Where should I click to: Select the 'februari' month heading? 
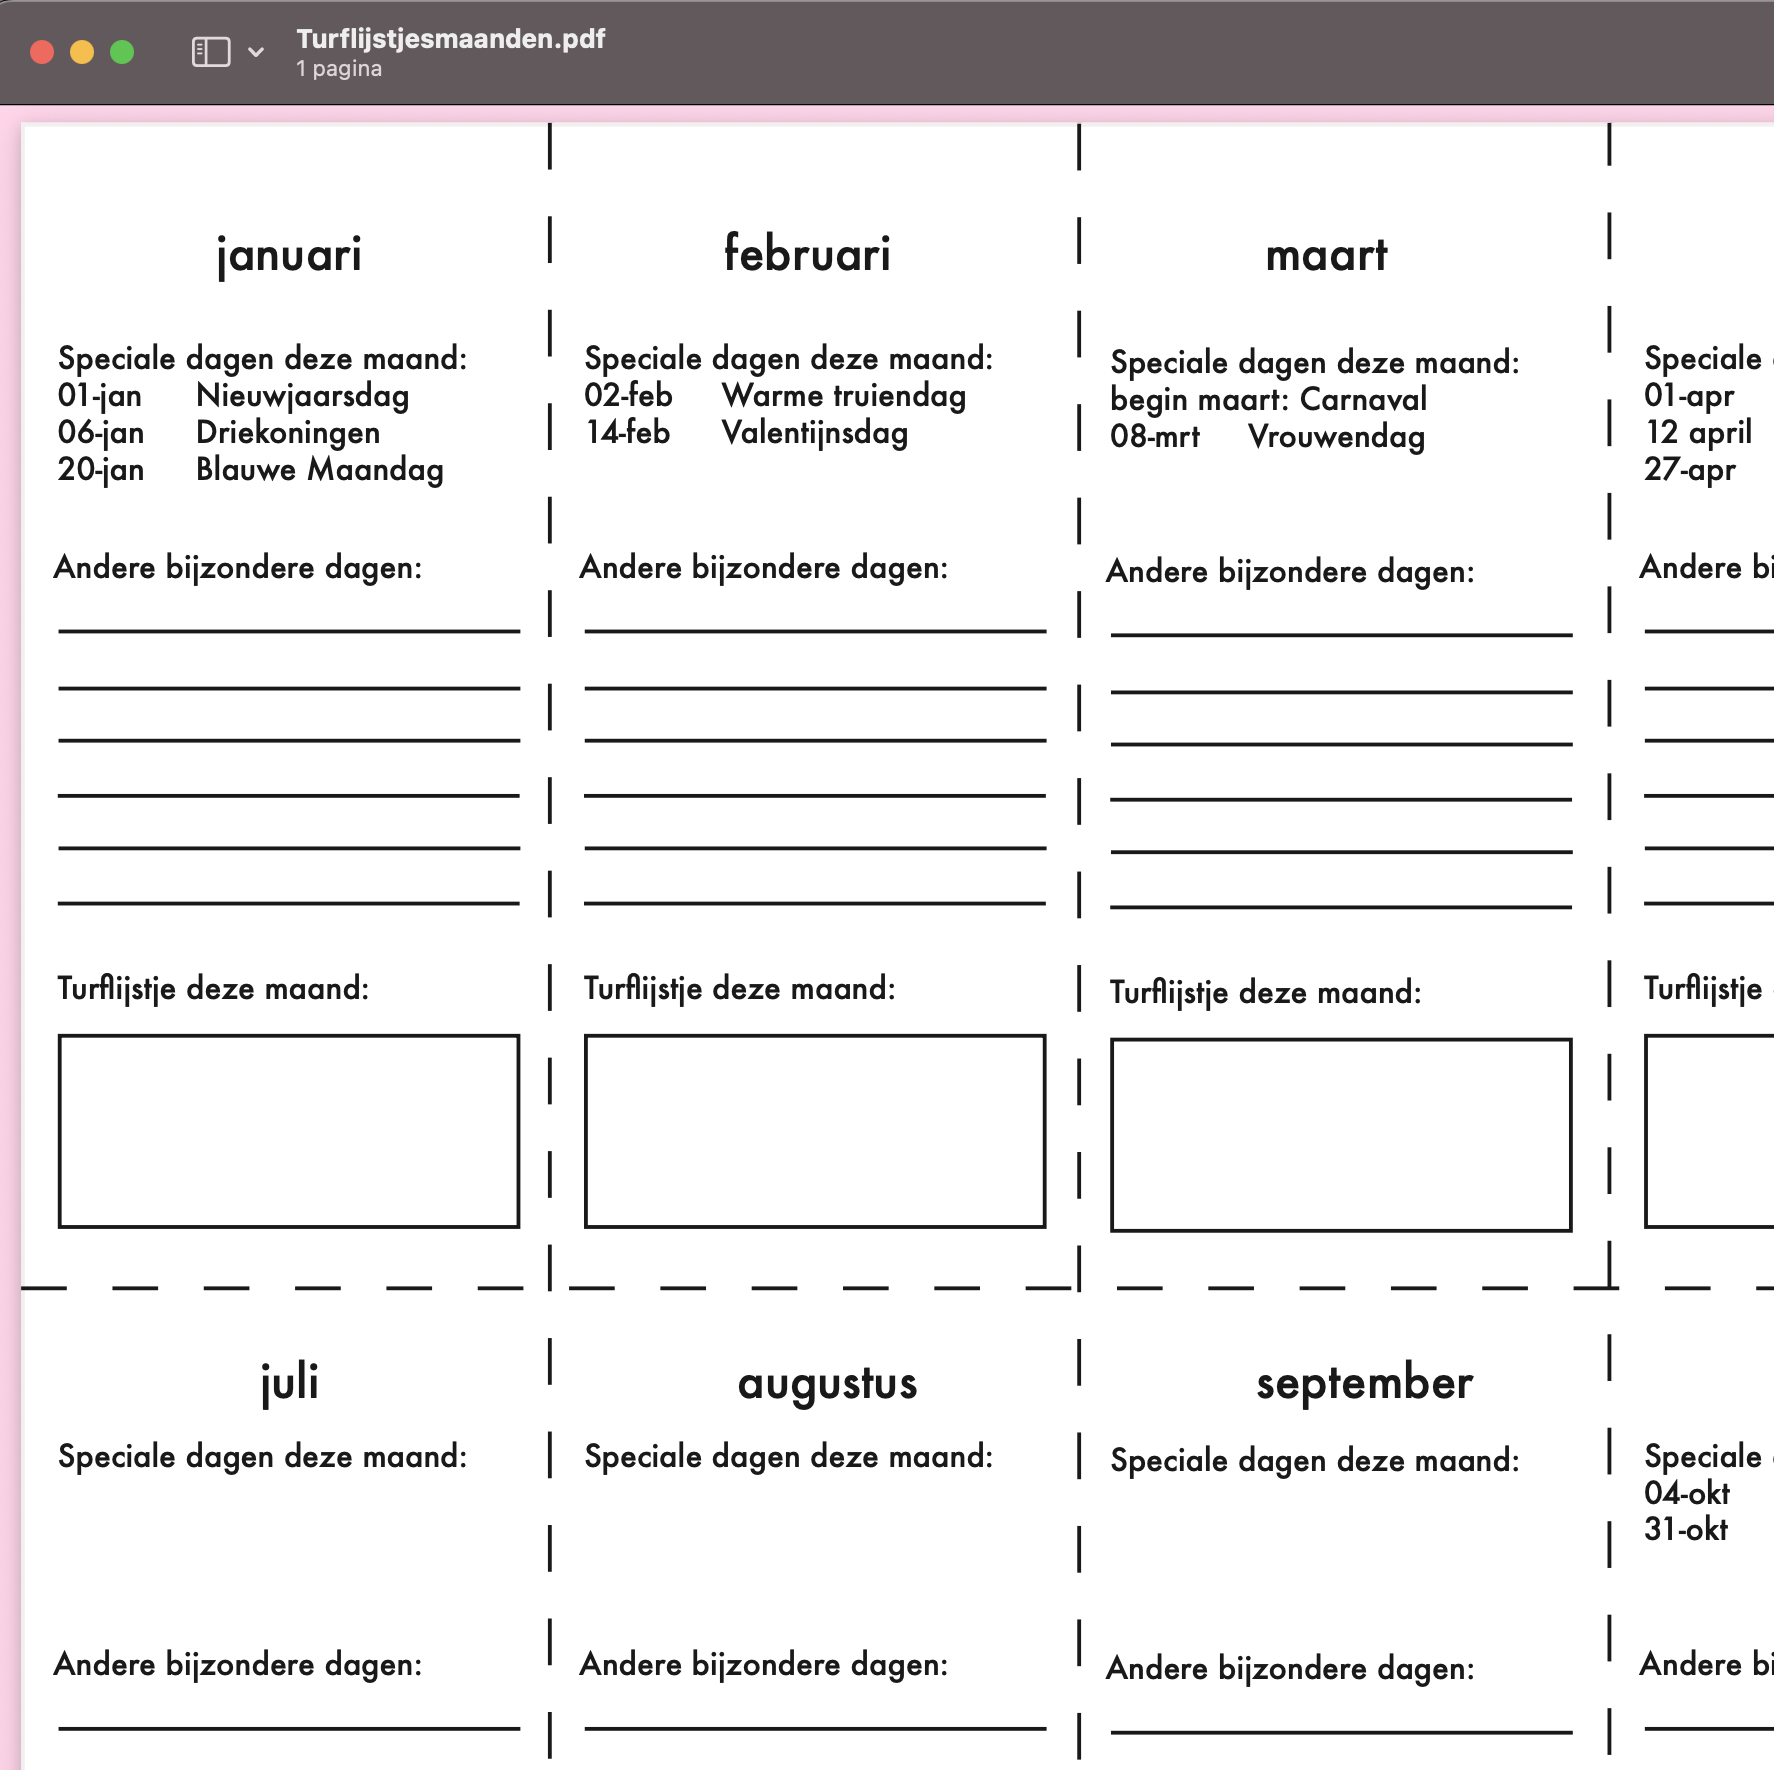[x=807, y=254]
